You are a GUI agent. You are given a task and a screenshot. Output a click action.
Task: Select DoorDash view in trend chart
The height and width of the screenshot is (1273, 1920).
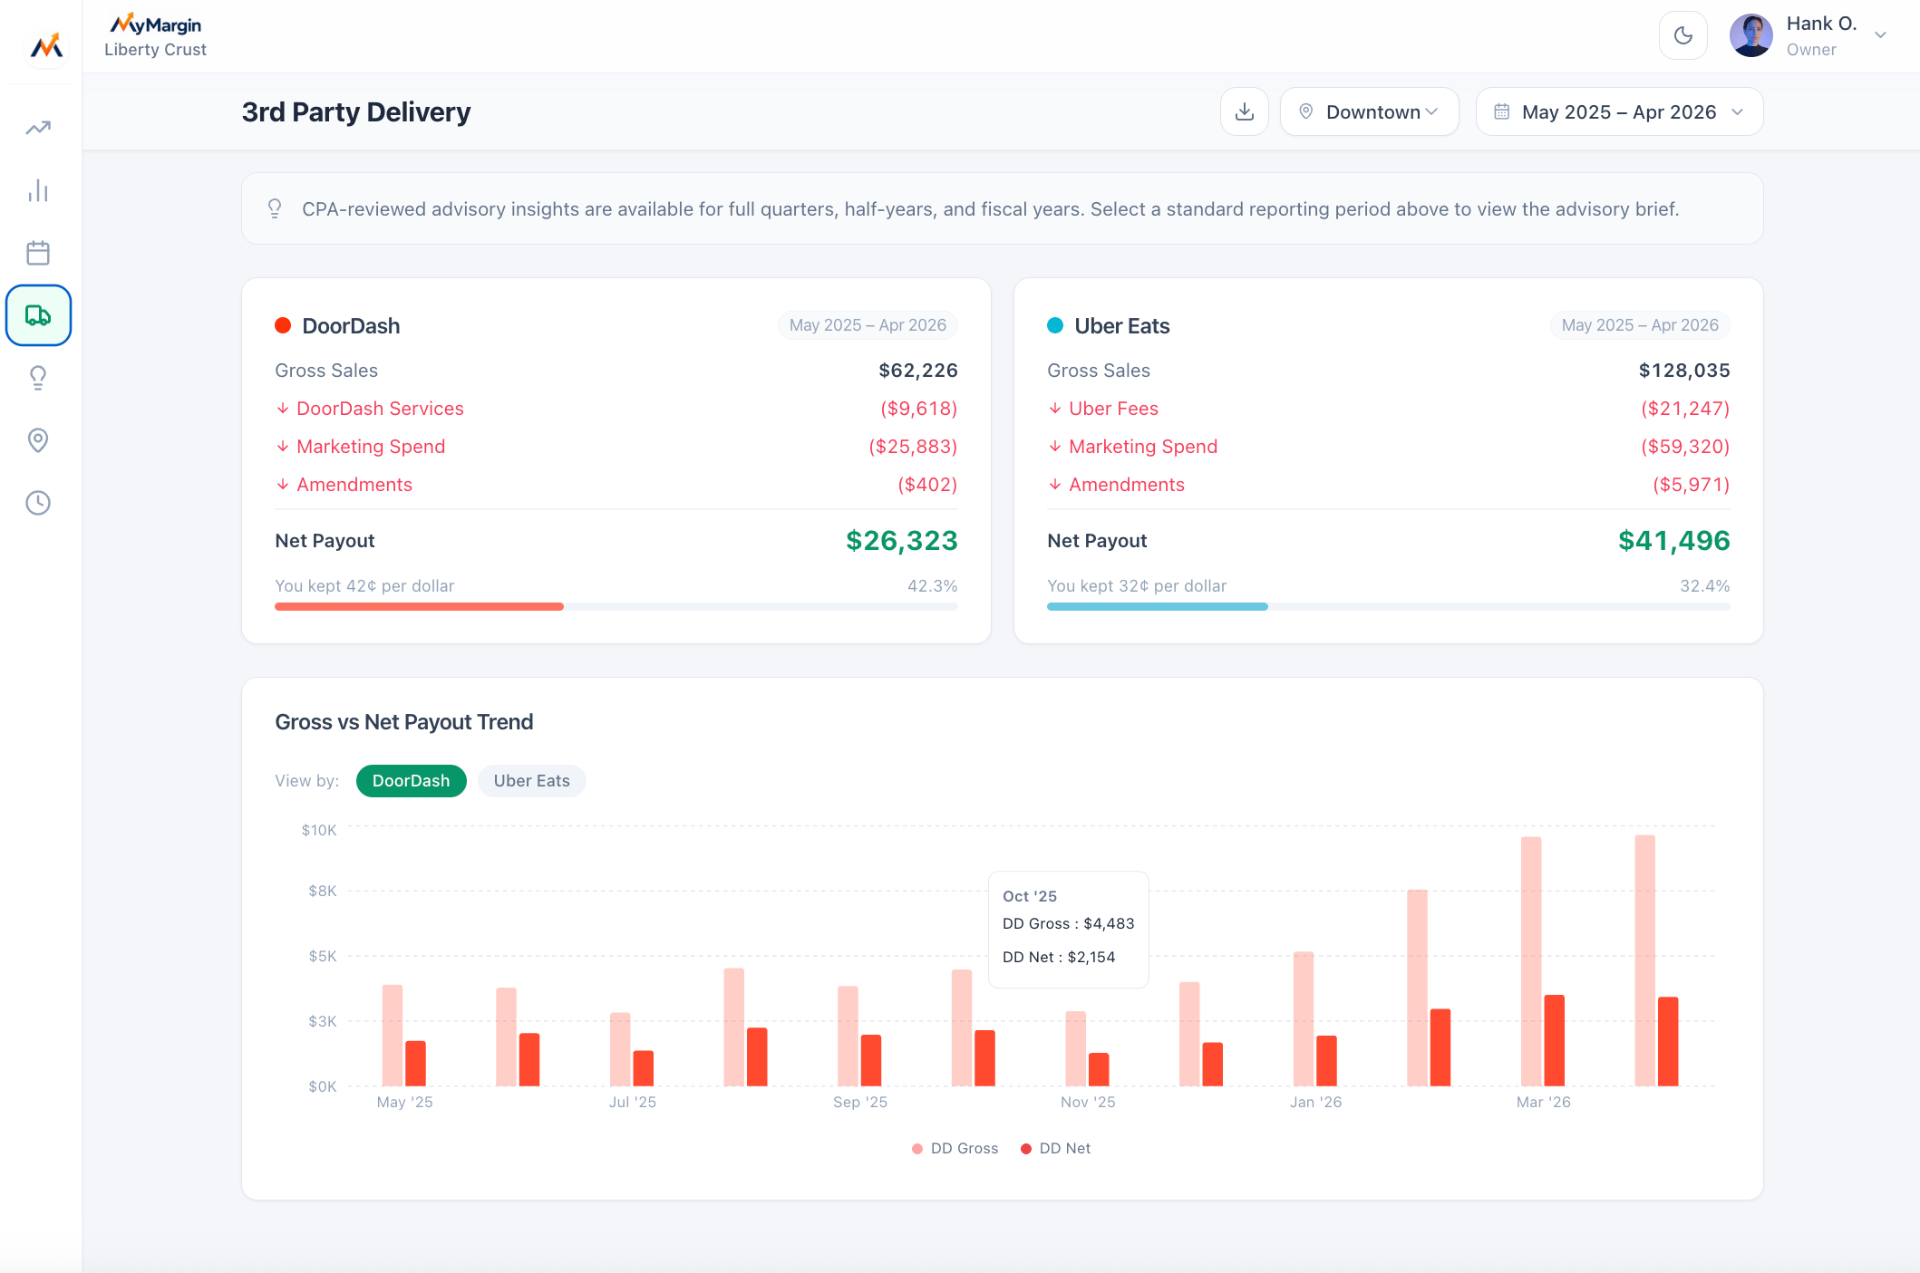point(411,781)
